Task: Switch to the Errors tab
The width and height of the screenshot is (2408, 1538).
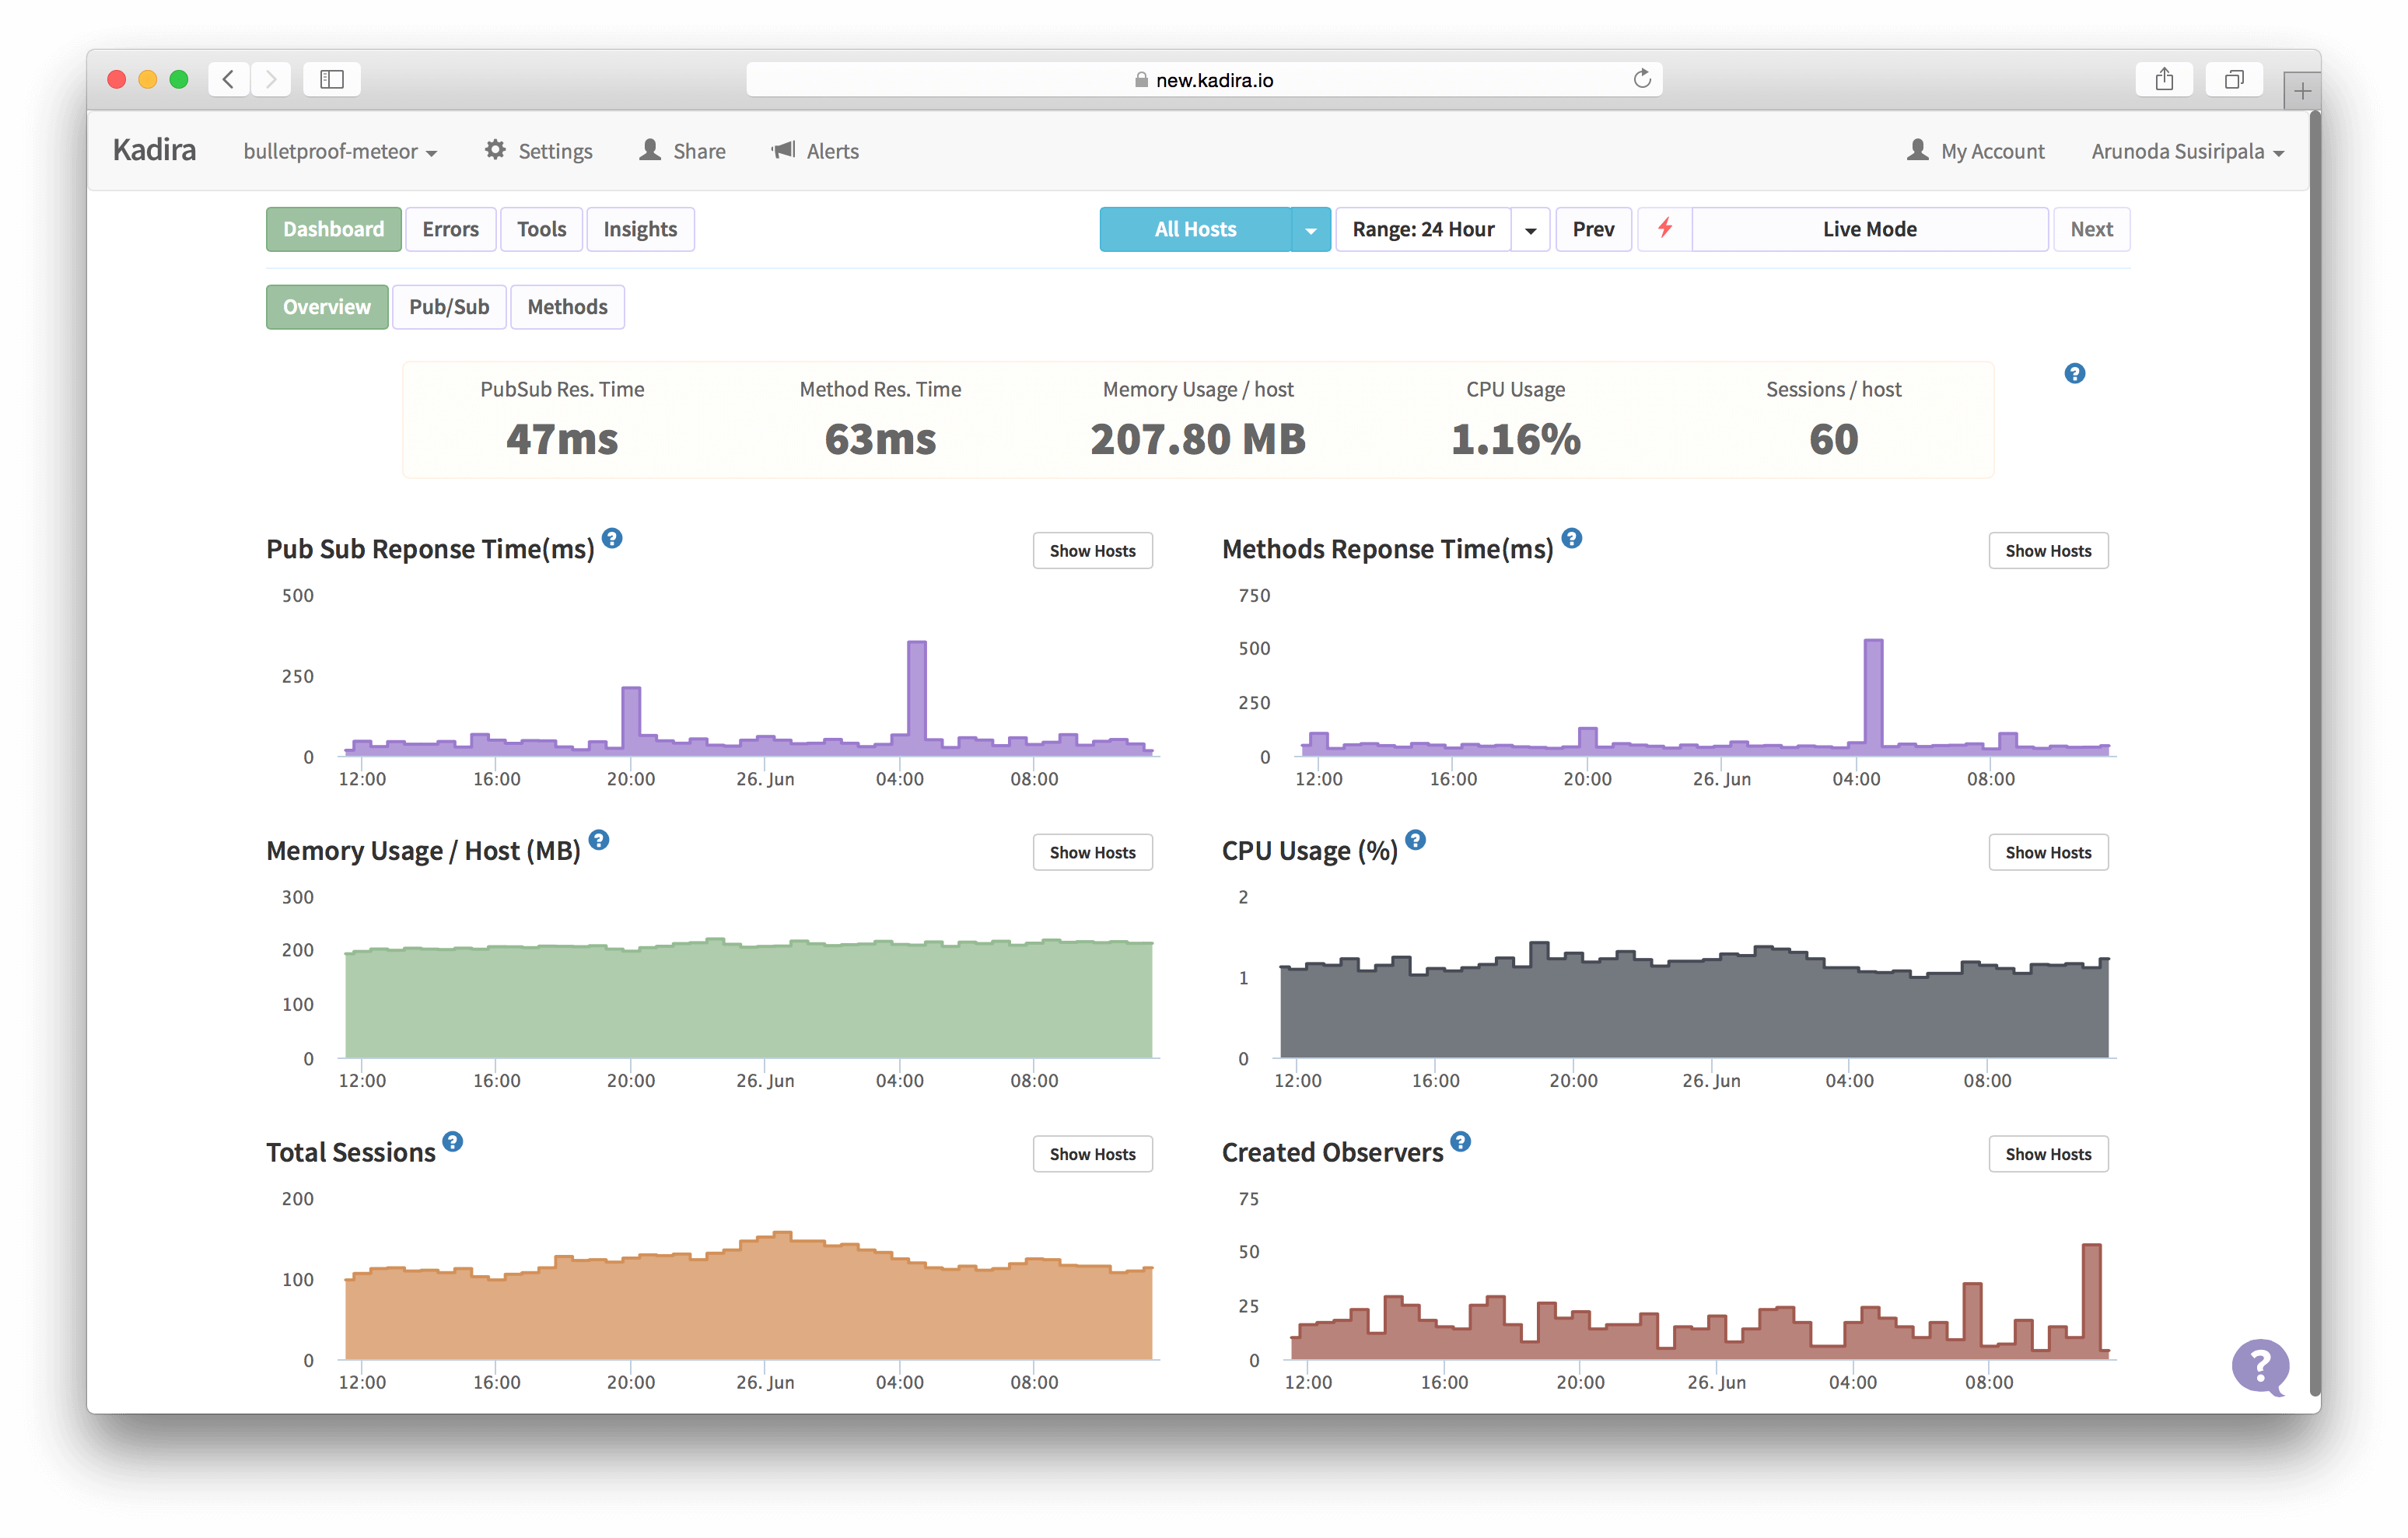Action: coord(450,229)
